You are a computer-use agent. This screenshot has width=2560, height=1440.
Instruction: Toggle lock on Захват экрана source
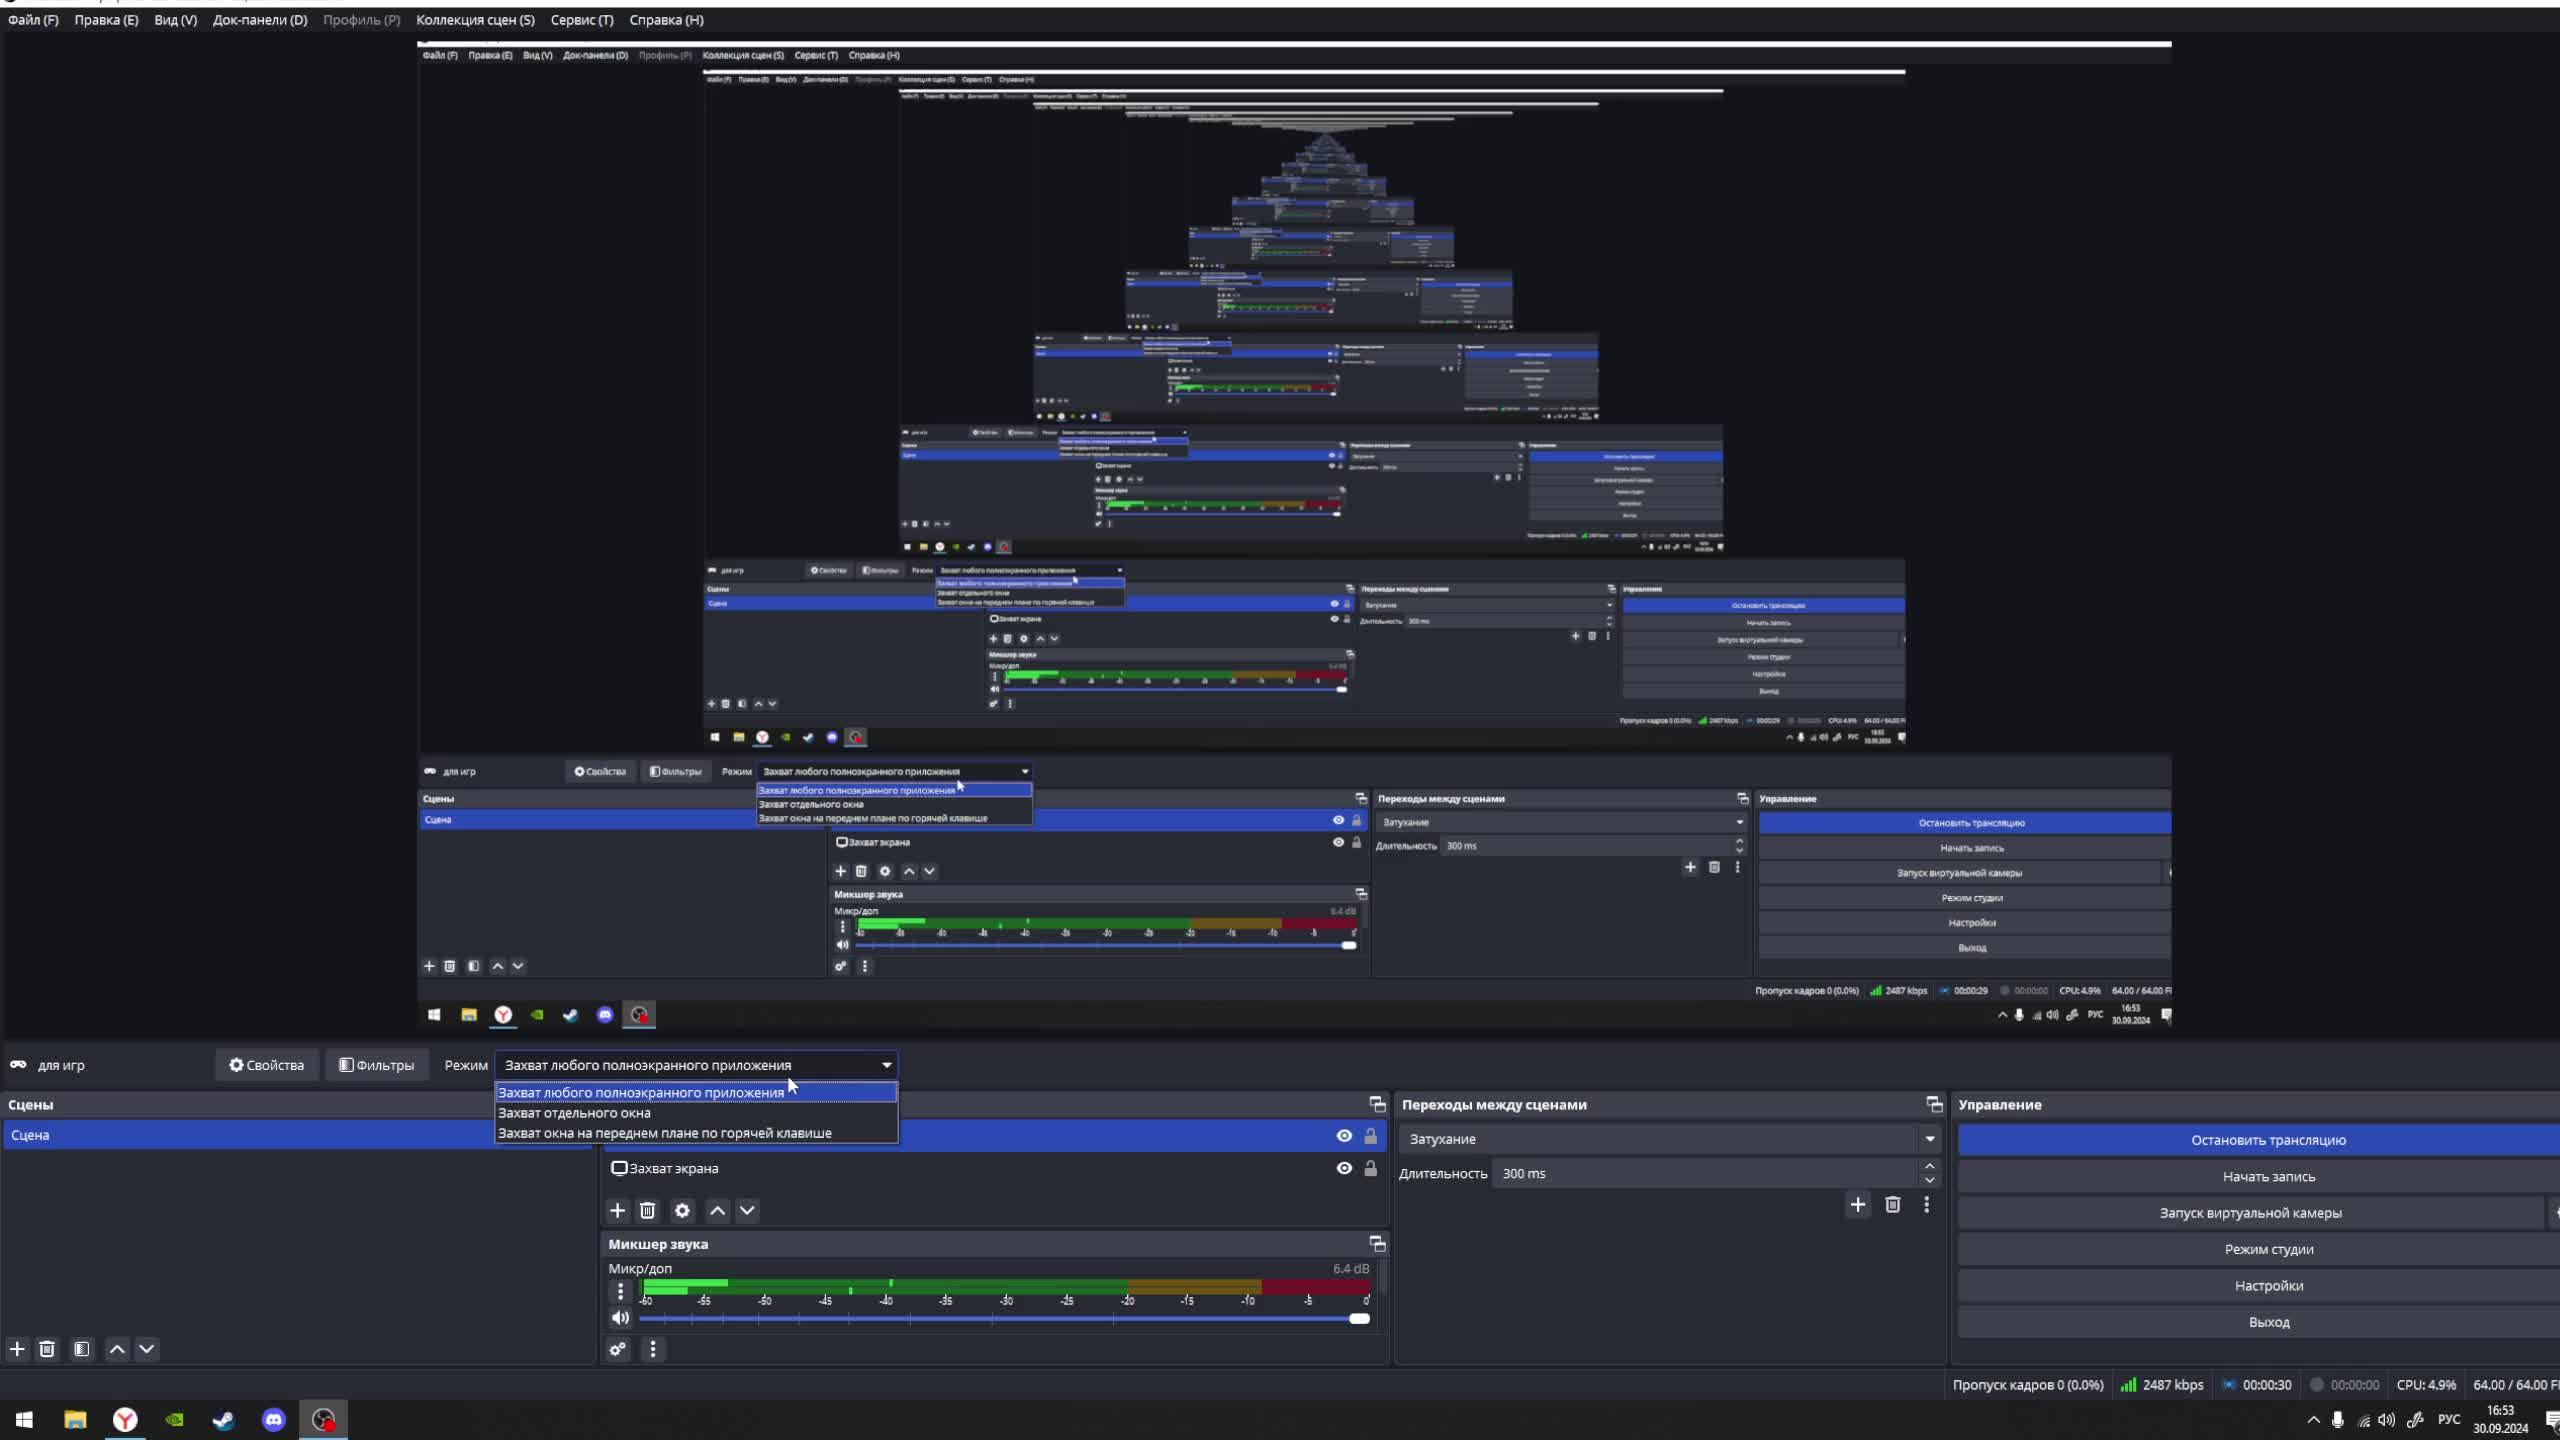[1371, 1168]
